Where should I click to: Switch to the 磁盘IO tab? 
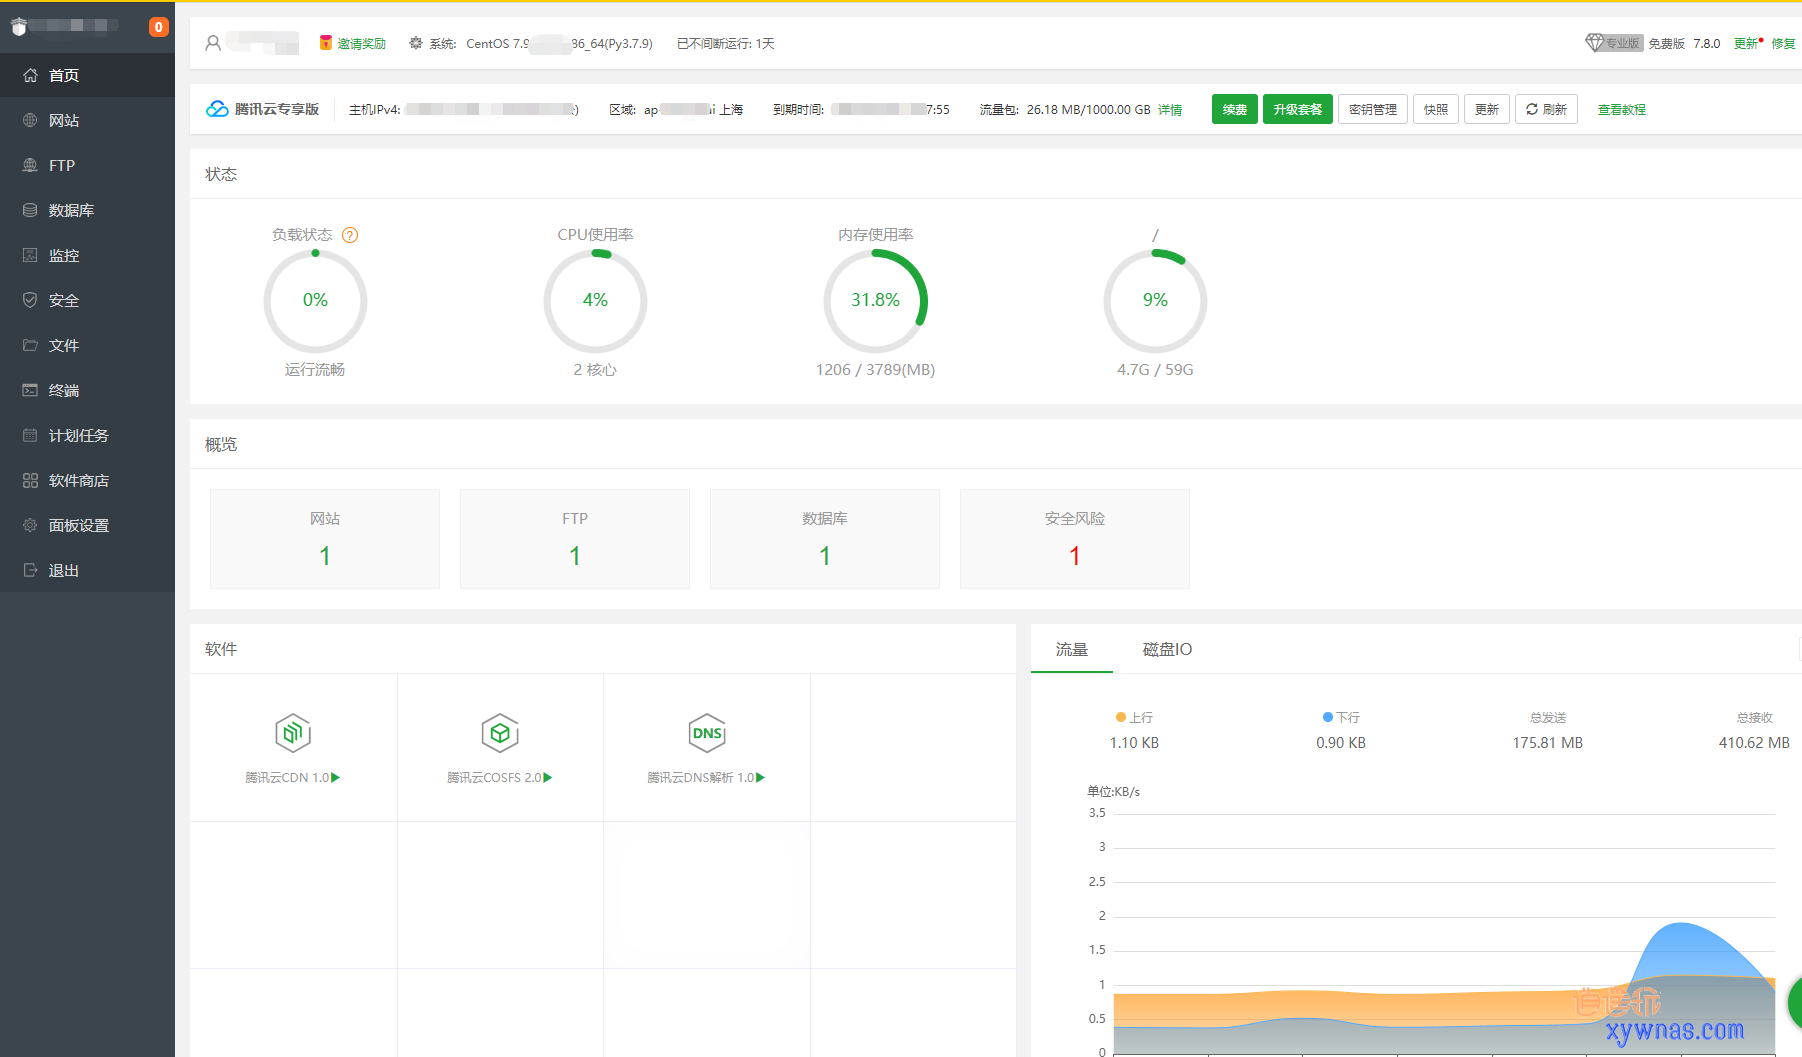pos(1167,649)
